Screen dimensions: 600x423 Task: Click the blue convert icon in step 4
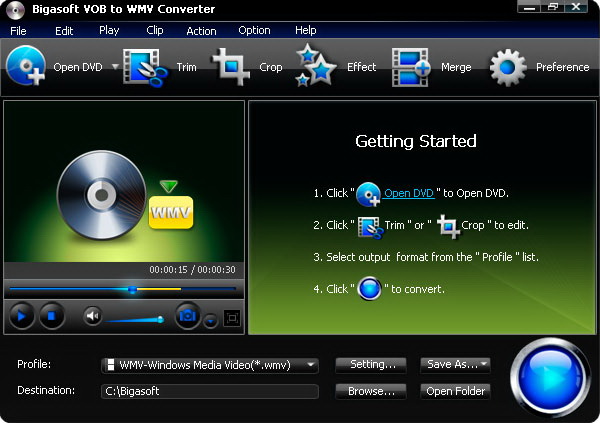tap(369, 288)
